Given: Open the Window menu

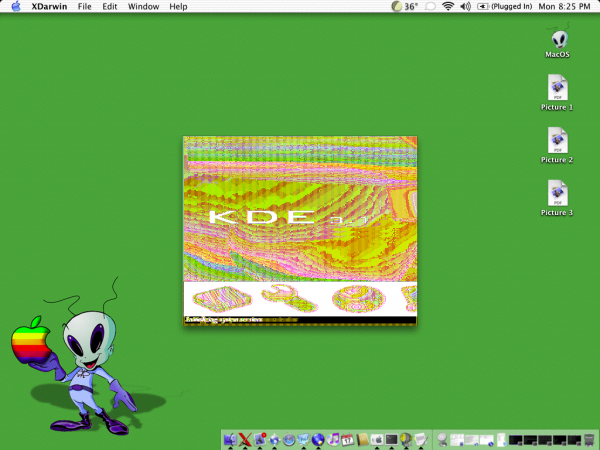Looking at the screenshot, I should tap(143, 7).
